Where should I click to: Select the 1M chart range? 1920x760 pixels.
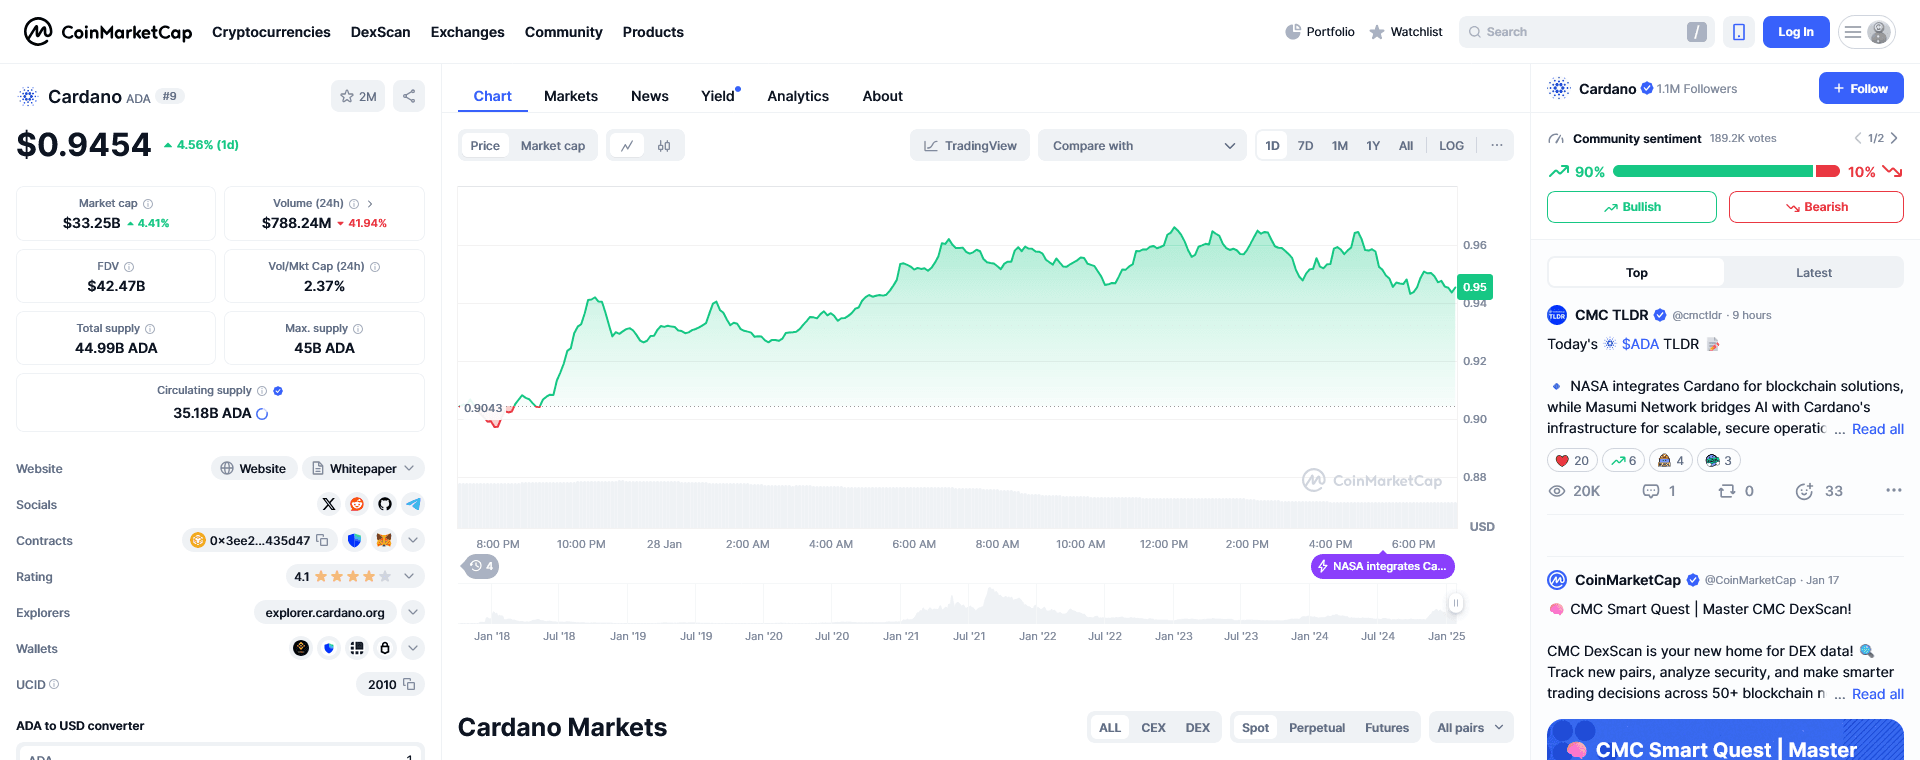coord(1340,146)
